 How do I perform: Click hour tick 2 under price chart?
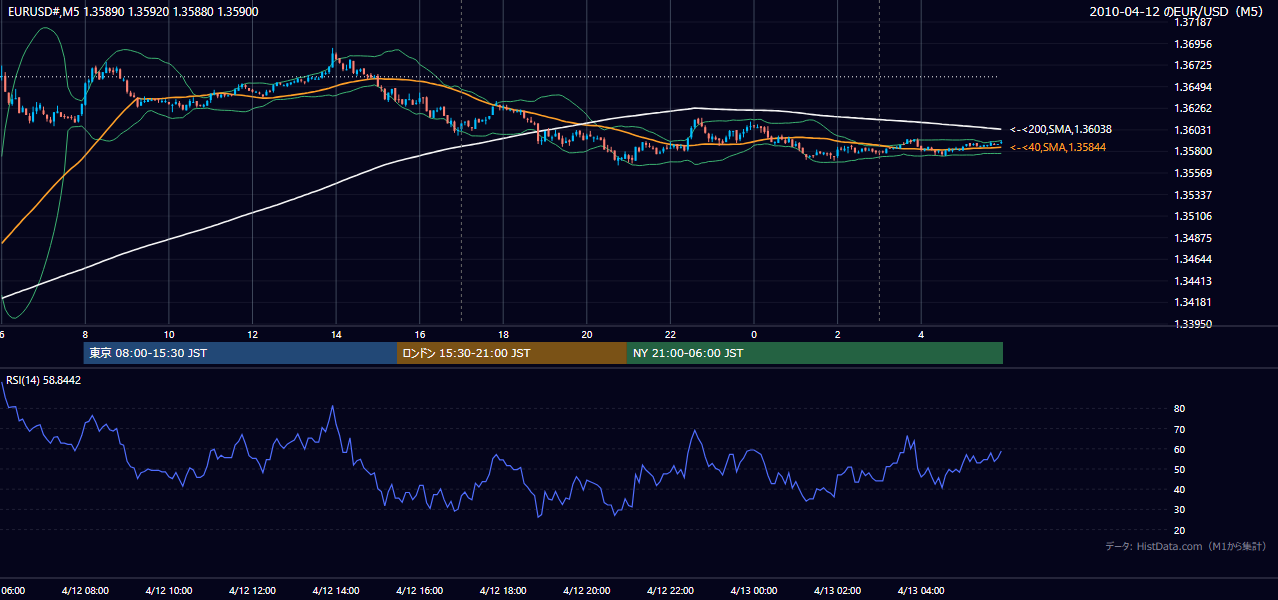[838, 335]
